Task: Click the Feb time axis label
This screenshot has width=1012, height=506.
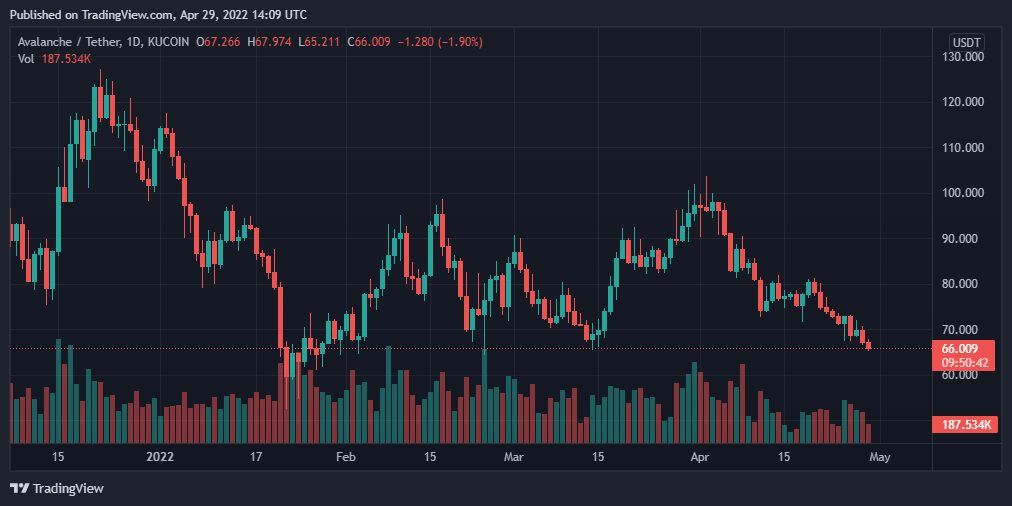Action: [x=346, y=457]
